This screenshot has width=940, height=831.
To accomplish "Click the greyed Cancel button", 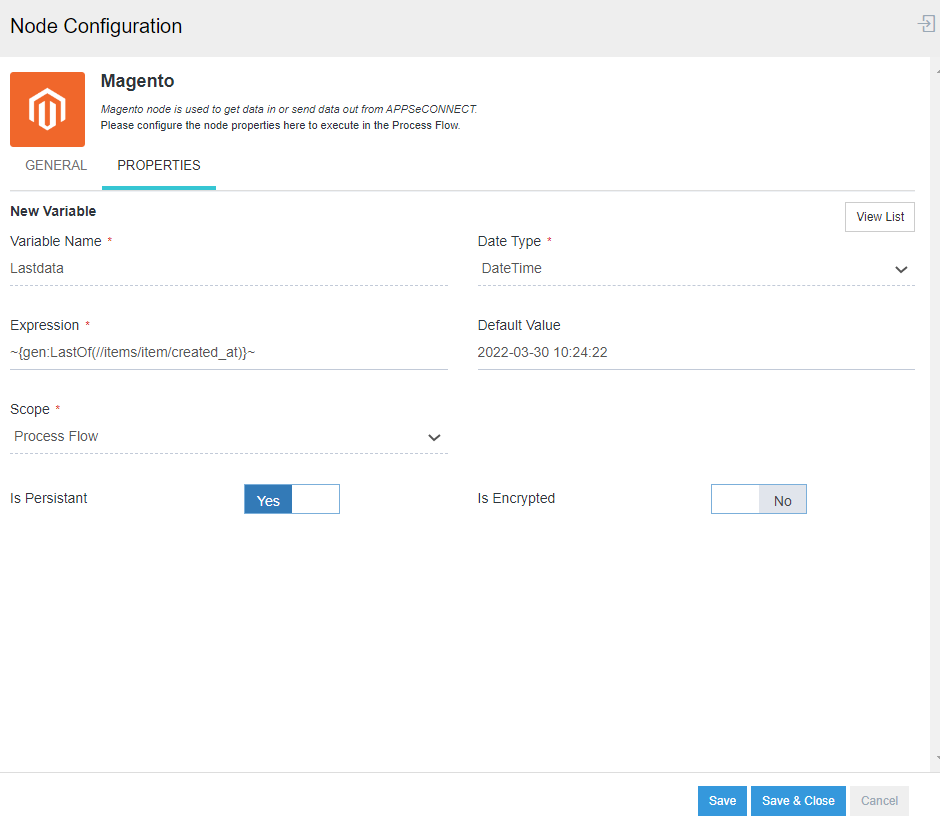I will 879,801.
